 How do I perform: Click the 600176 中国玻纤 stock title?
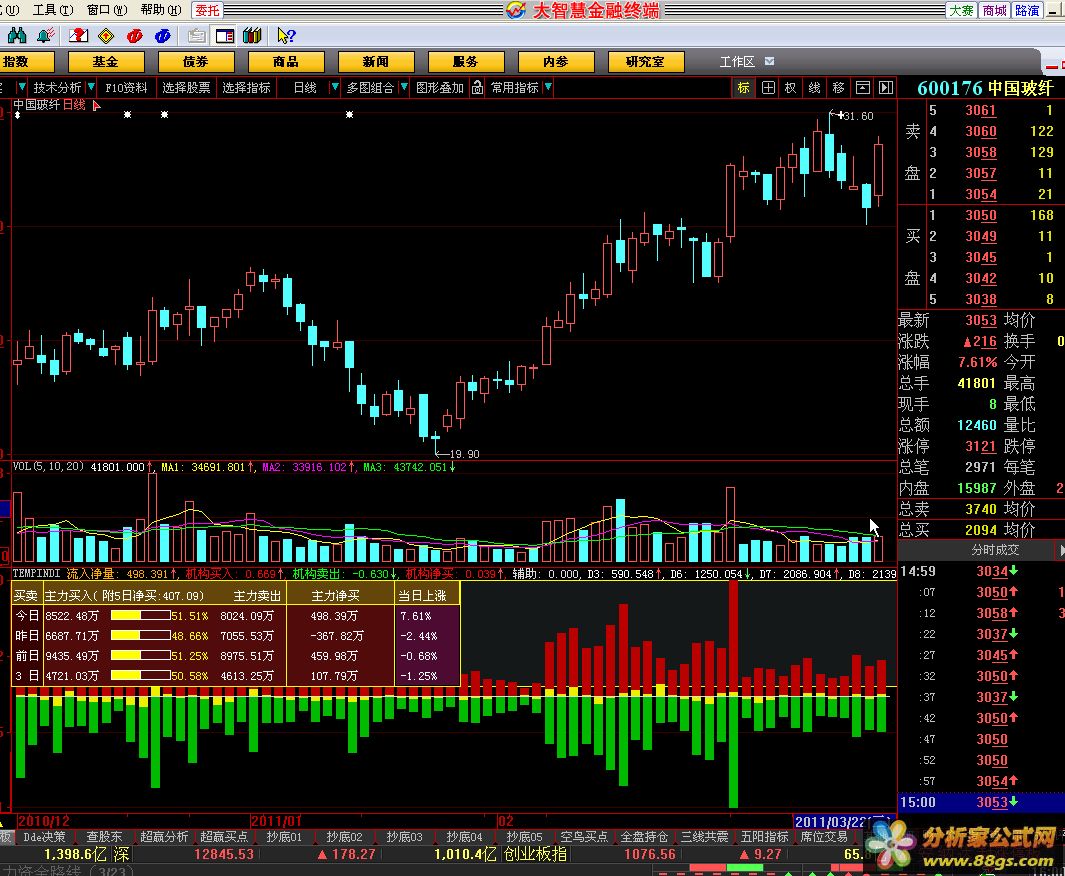pyautogui.click(x=985, y=88)
